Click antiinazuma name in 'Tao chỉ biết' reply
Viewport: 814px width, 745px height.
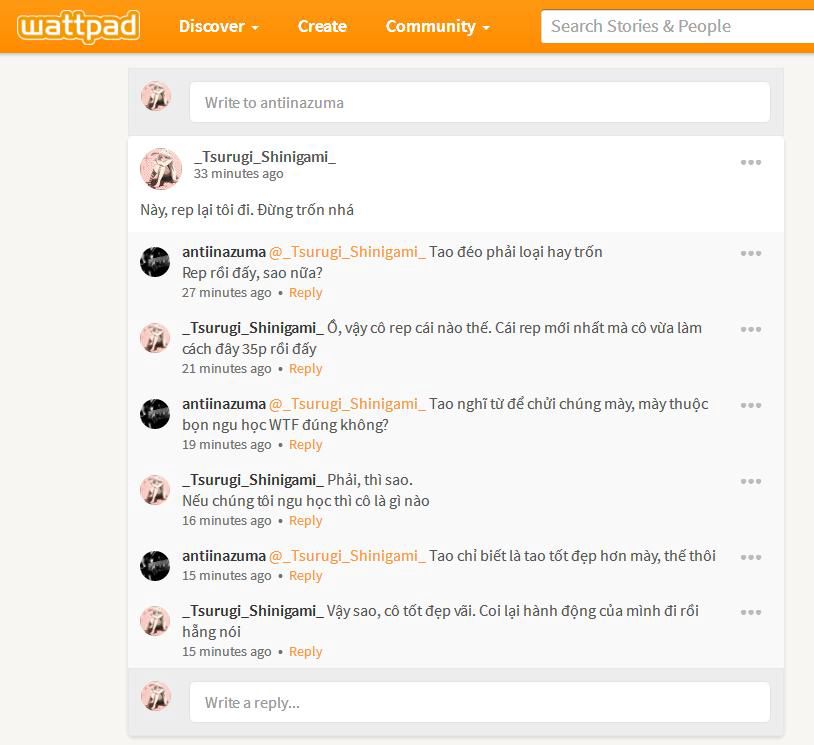coord(224,556)
